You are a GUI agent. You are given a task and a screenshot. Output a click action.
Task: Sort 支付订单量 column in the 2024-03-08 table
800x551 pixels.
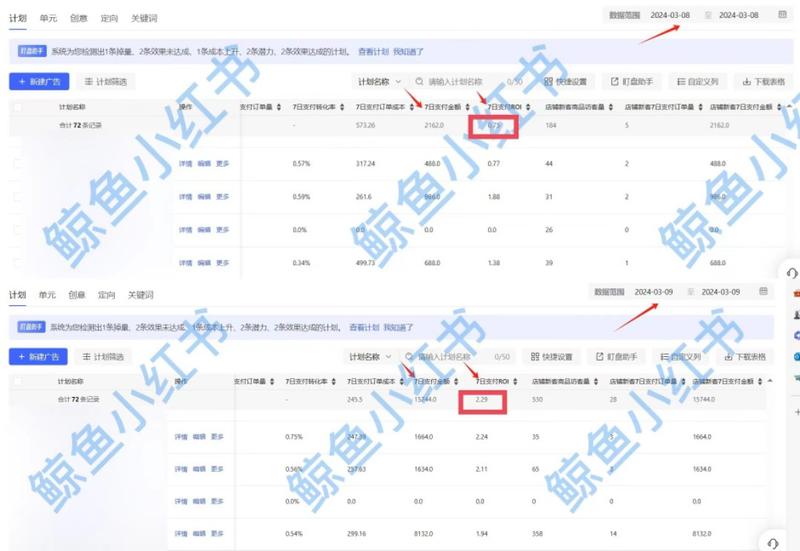coord(279,107)
